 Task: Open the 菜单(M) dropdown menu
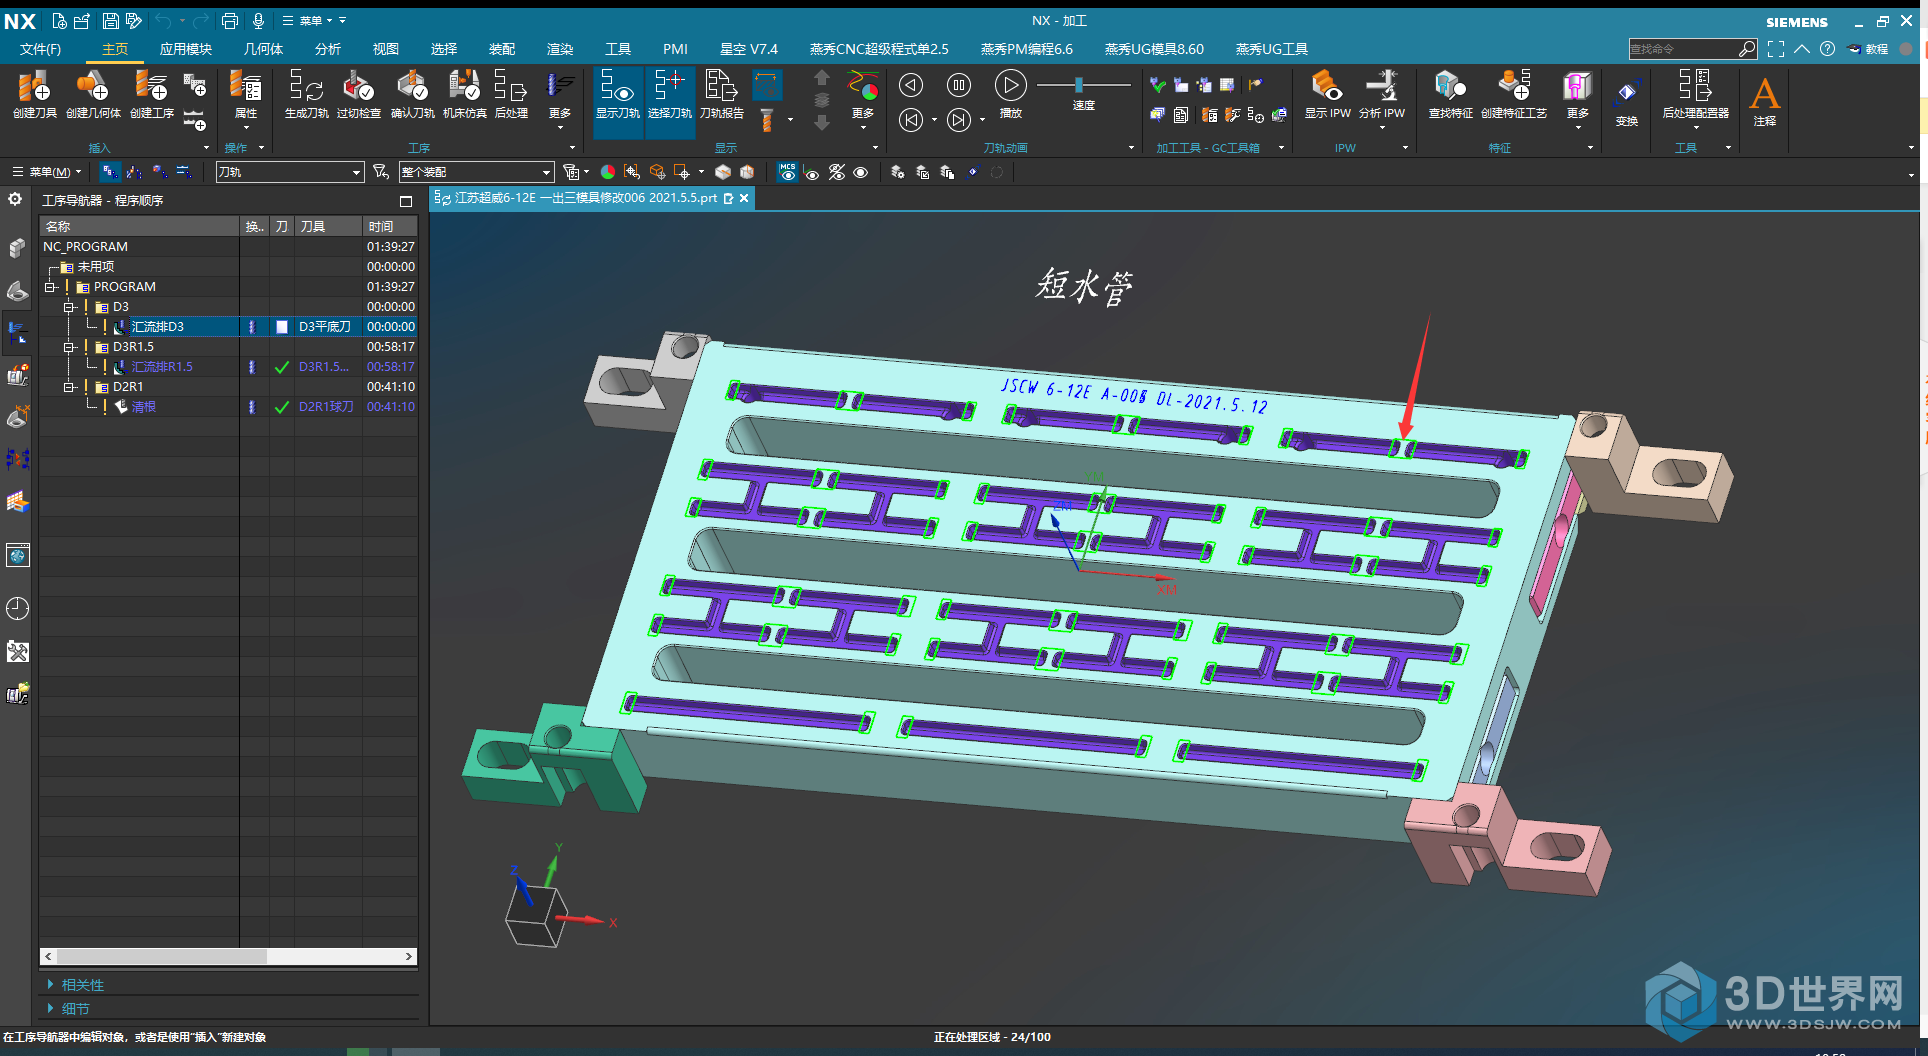tap(47, 172)
